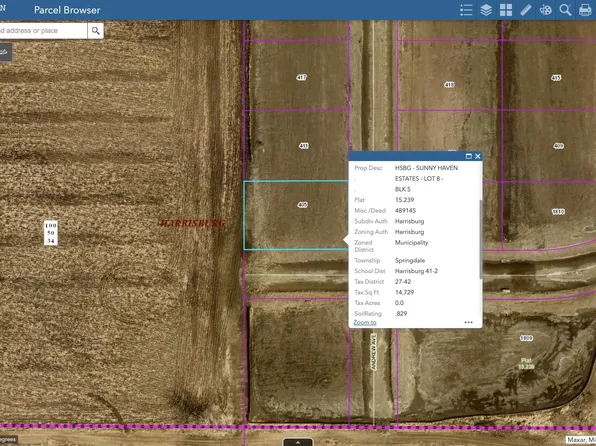The width and height of the screenshot is (596, 446).
Task: Open the Legend list widget
Action: pos(466,10)
